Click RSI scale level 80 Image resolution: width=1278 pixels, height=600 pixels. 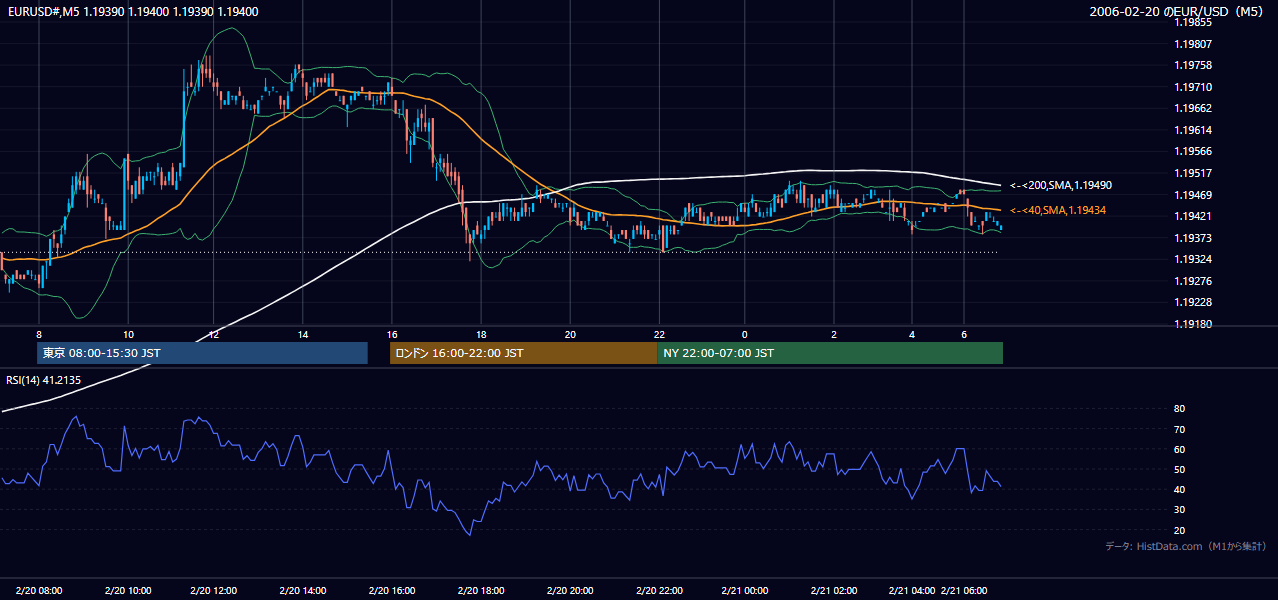[1179, 409]
